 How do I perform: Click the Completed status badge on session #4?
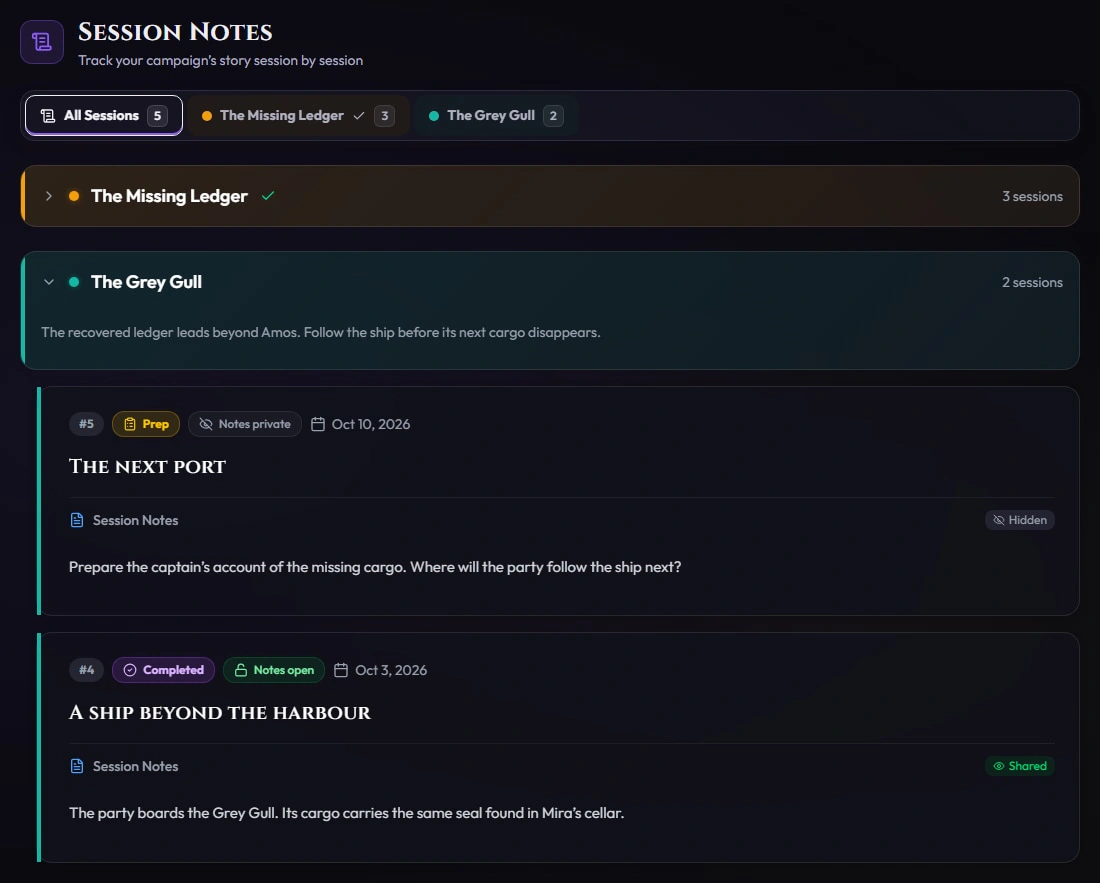coord(163,670)
